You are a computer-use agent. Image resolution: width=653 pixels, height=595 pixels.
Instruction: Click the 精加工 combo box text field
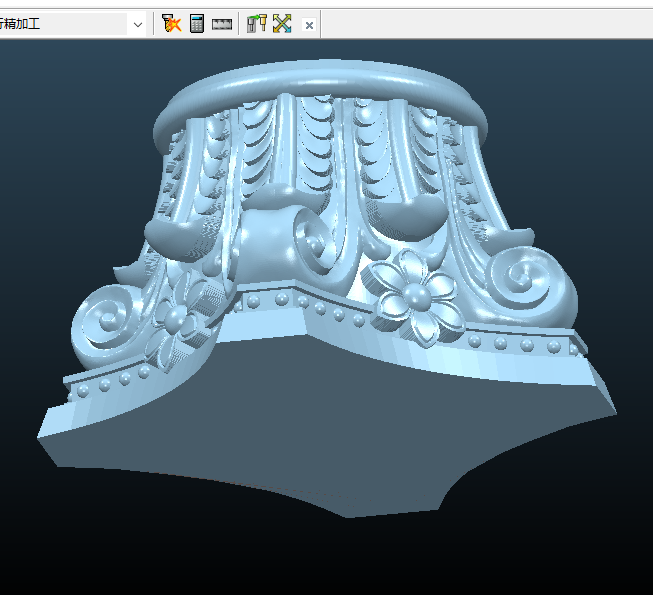(x=60, y=24)
